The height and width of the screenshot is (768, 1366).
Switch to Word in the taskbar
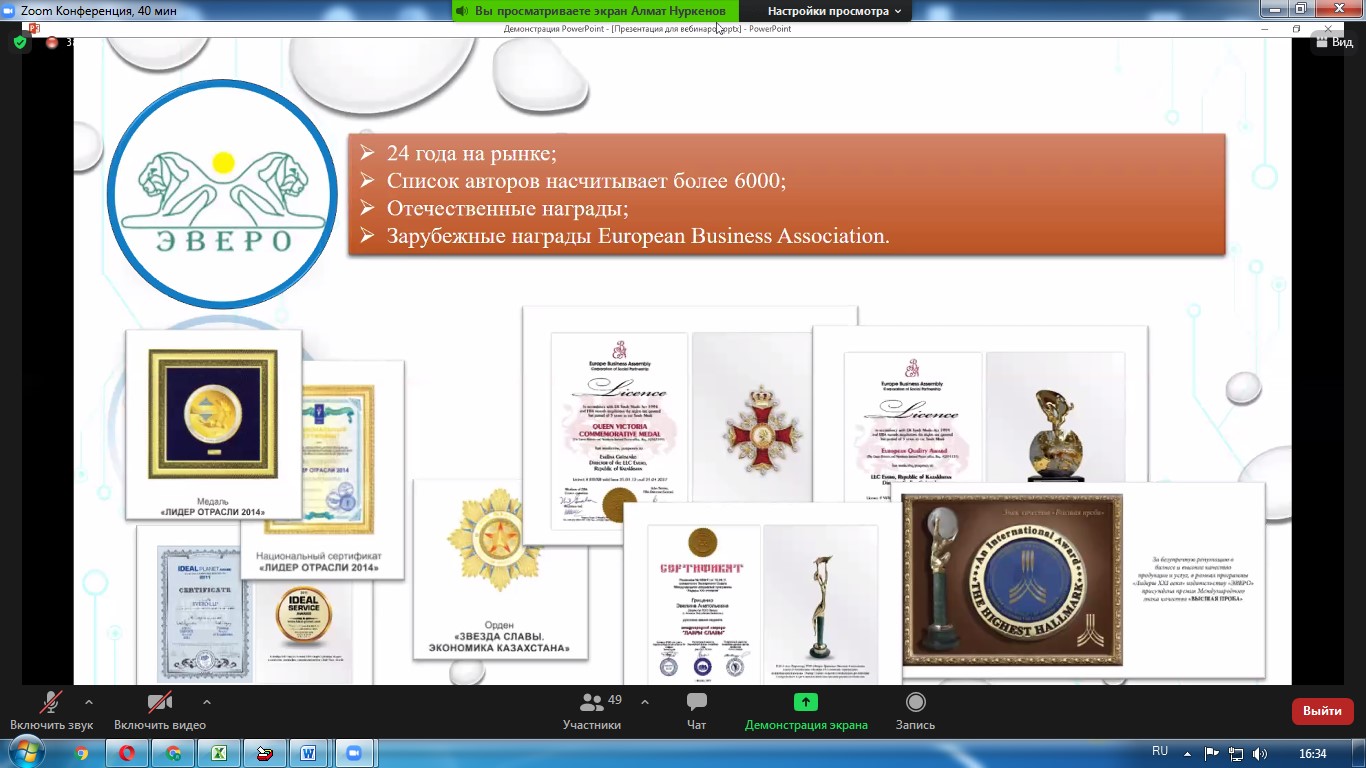308,753
